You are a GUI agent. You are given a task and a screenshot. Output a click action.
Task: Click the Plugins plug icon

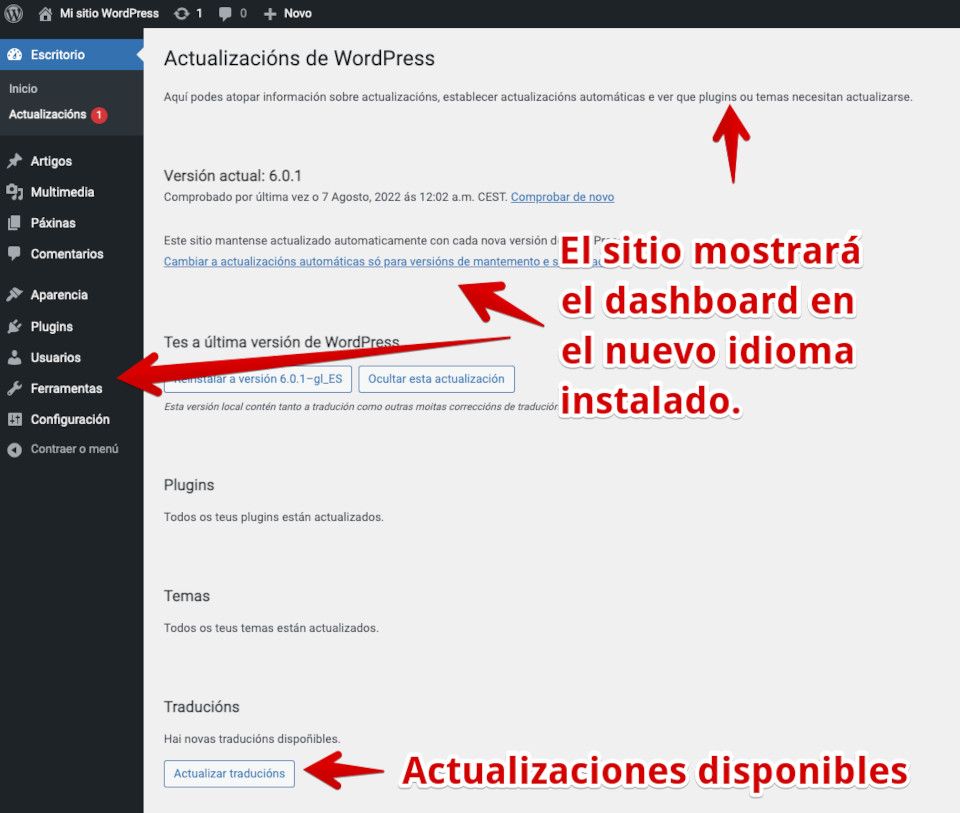[x=15, y=326]
